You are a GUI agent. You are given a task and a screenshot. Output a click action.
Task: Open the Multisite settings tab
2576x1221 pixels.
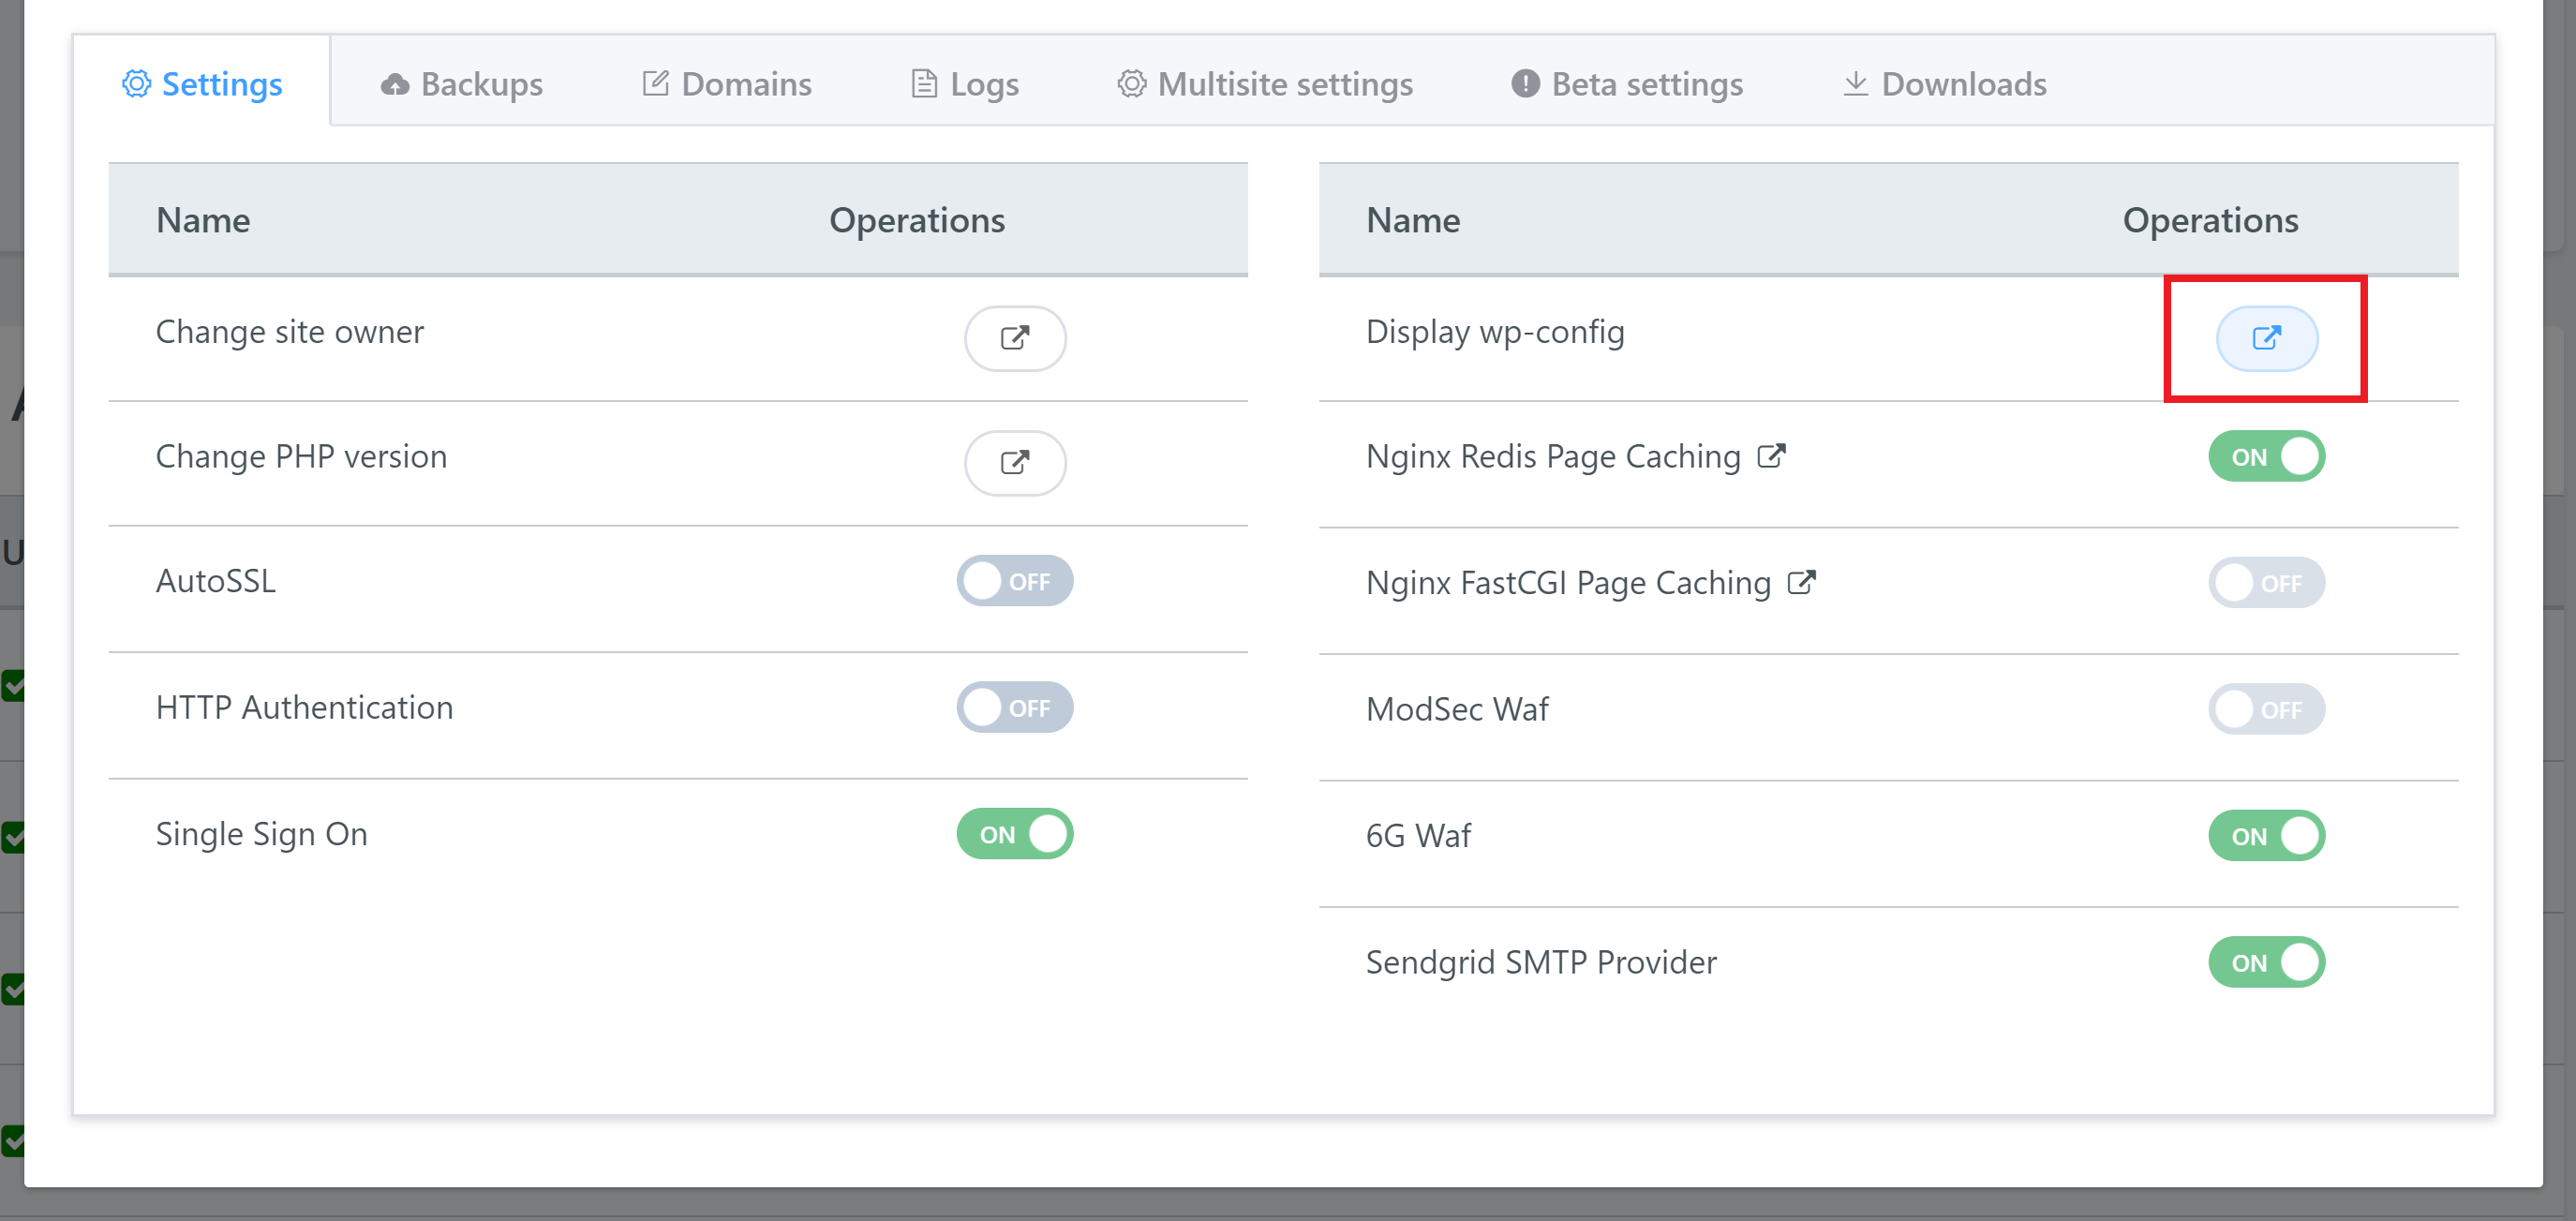[1265, 84]
